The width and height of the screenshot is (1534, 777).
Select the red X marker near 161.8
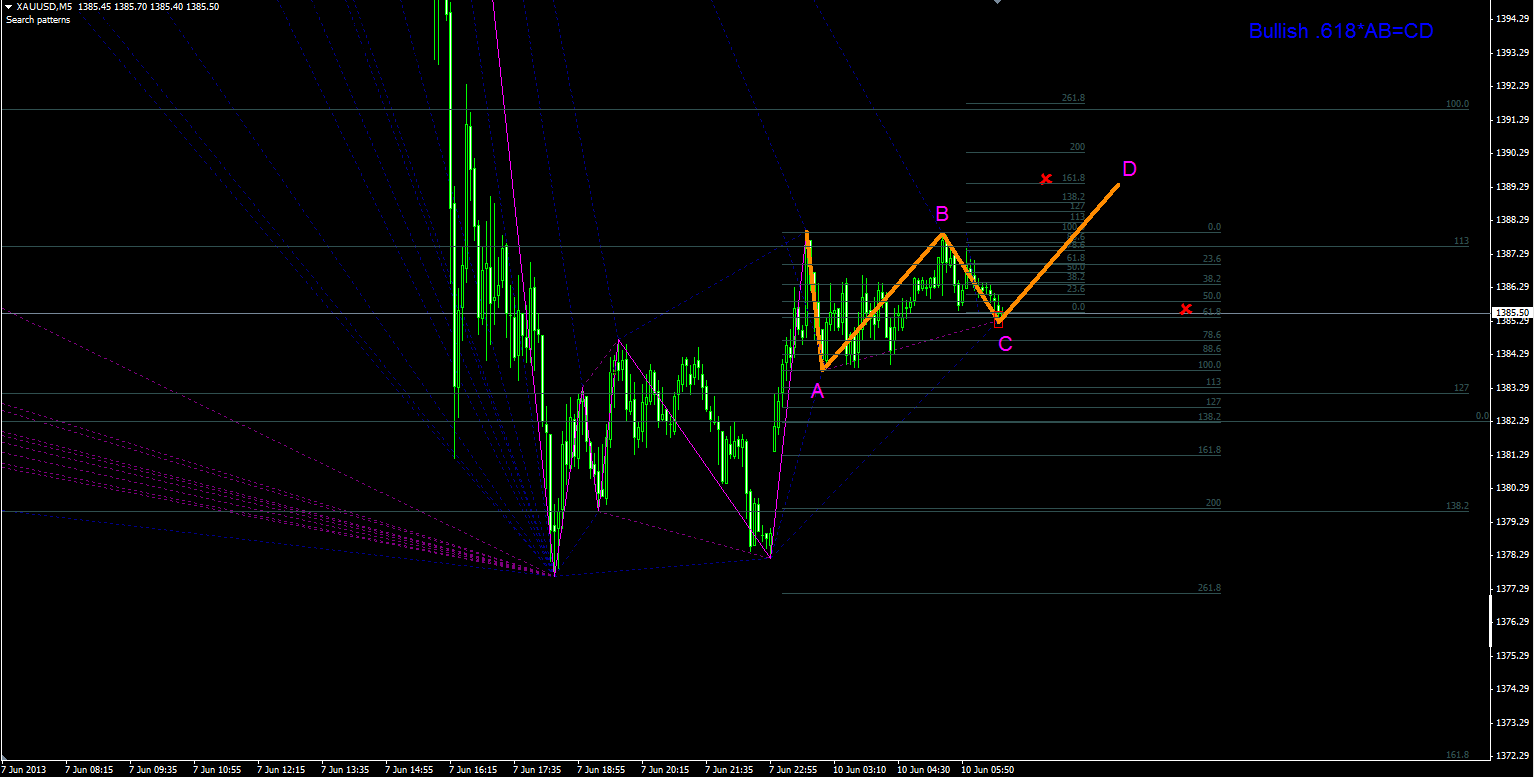click(1046, 179)
